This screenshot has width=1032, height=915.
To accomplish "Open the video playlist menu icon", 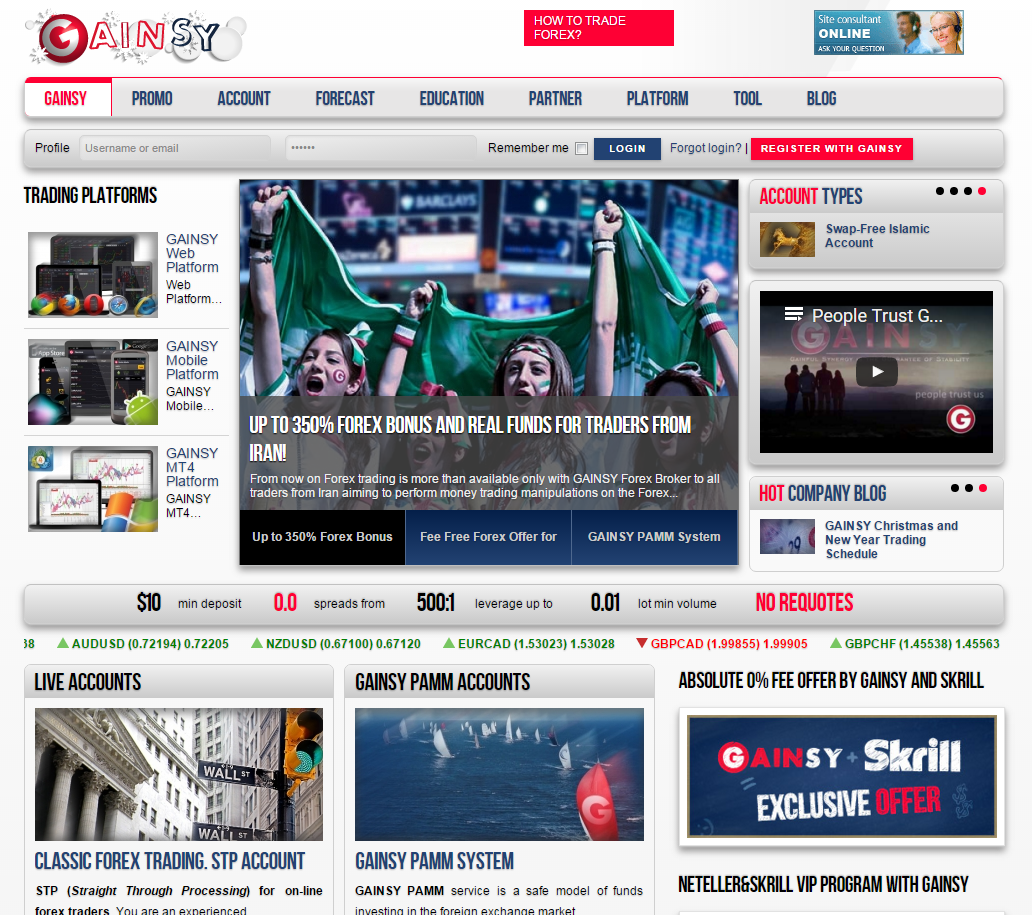I will [794, 314].
